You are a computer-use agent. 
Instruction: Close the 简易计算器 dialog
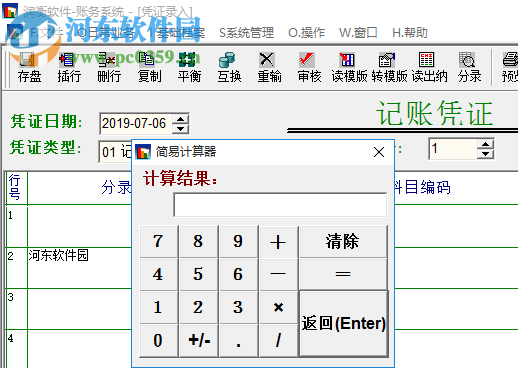[379, 152]
